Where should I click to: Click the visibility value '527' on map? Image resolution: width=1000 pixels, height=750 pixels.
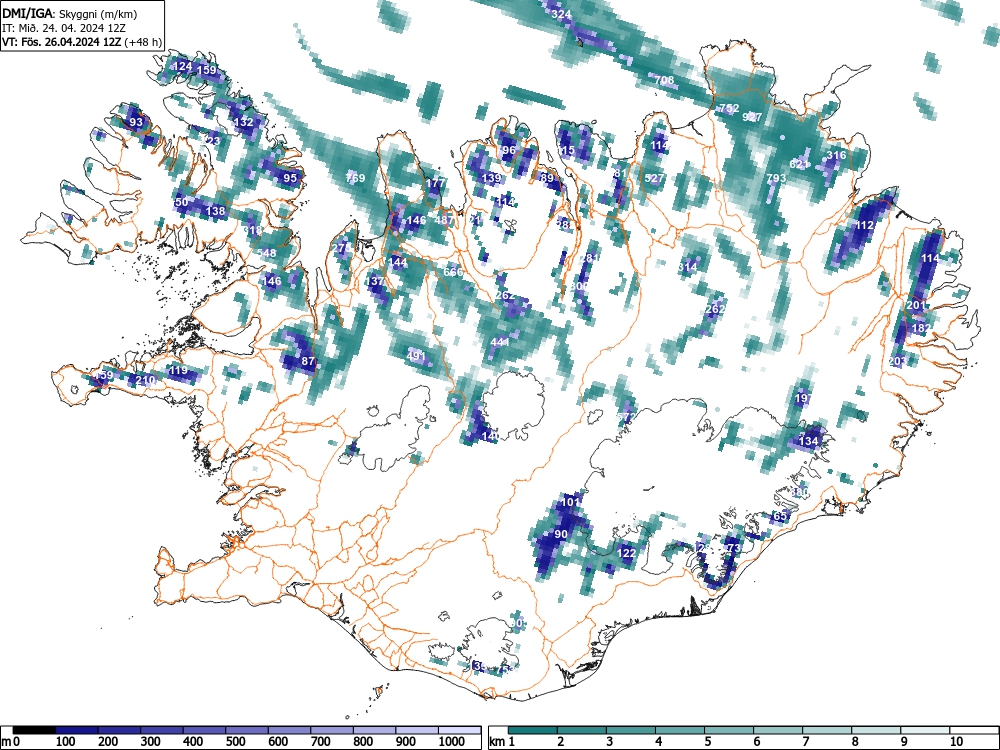[x=654, y=178]
